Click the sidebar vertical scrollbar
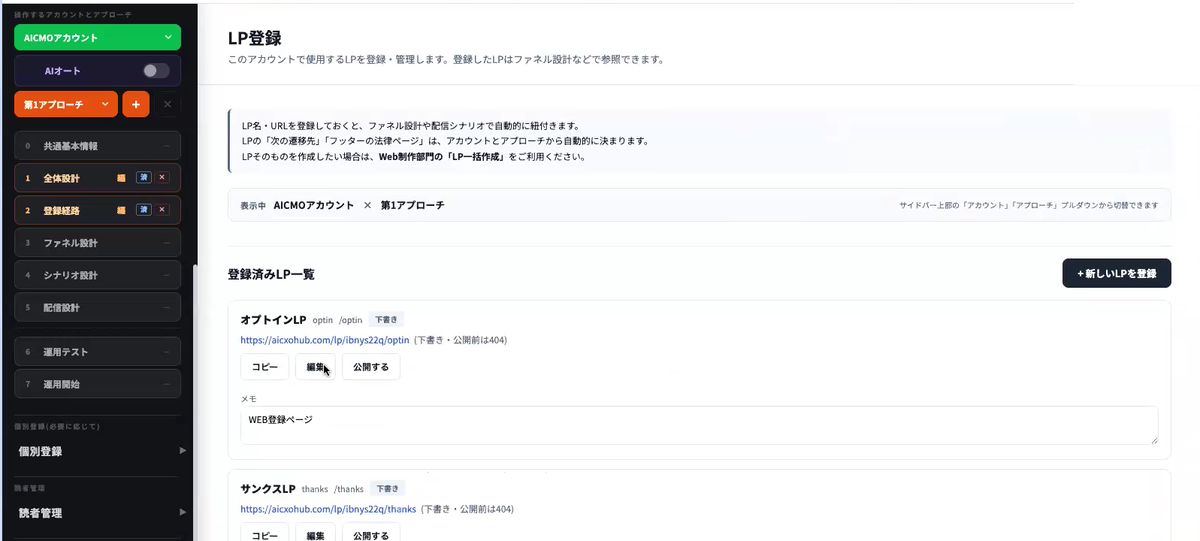 coord(194,400)
